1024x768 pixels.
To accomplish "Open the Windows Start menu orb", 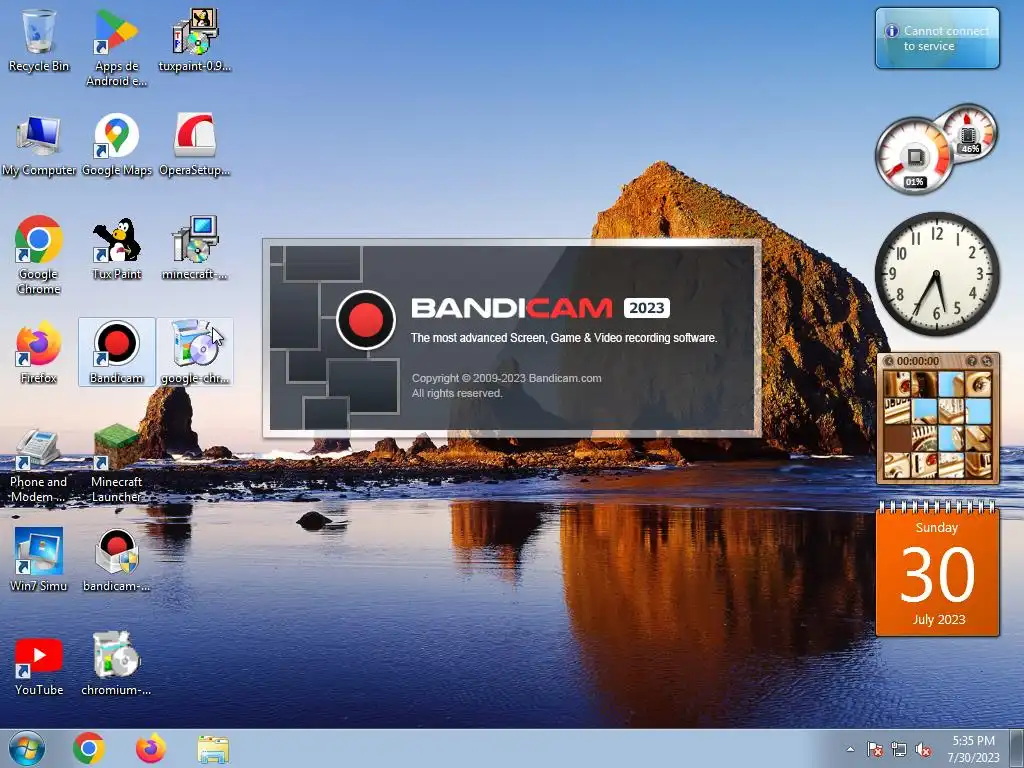I will 27,748.
